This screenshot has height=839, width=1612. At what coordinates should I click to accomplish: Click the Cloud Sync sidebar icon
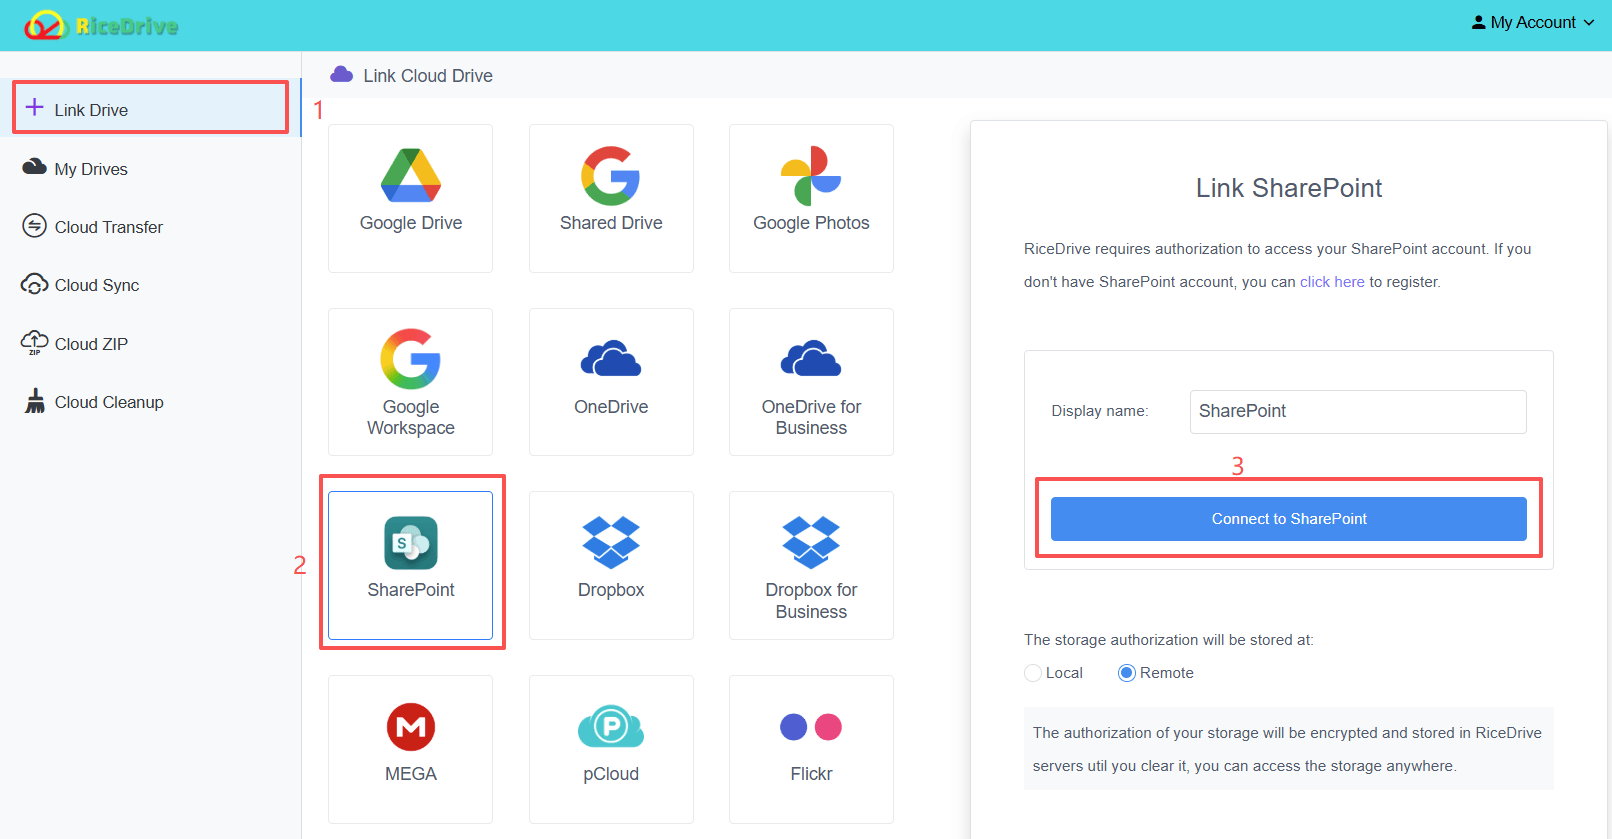tap(34, 284)
